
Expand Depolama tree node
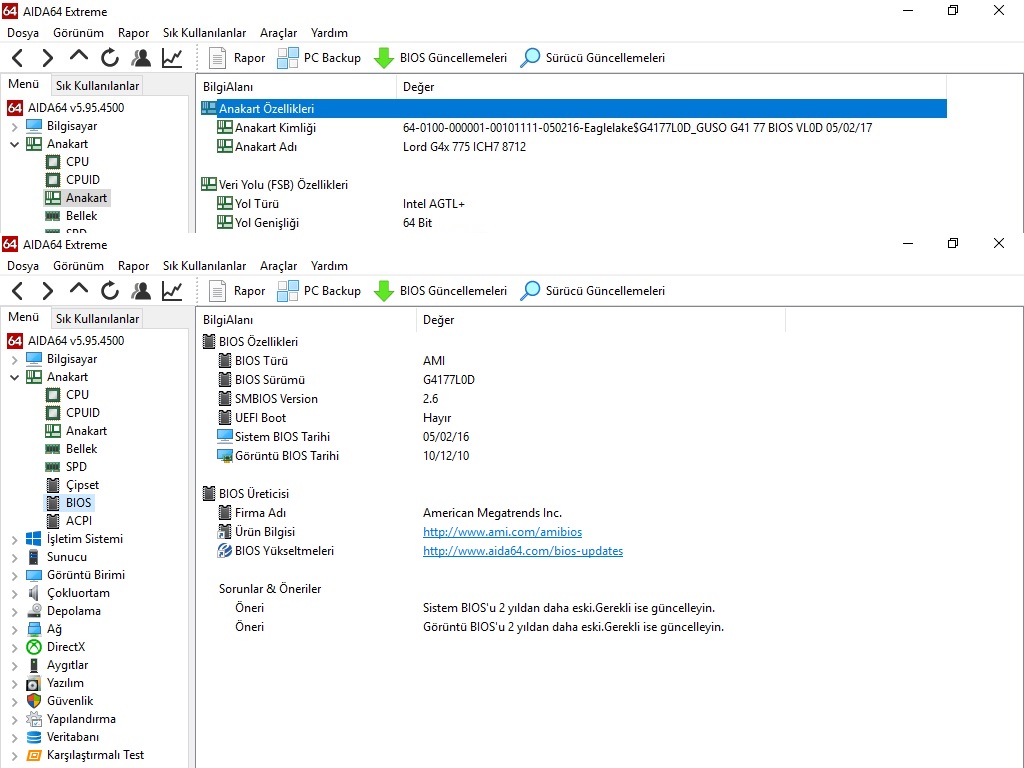pyautogui.click(x=14, y=611)
